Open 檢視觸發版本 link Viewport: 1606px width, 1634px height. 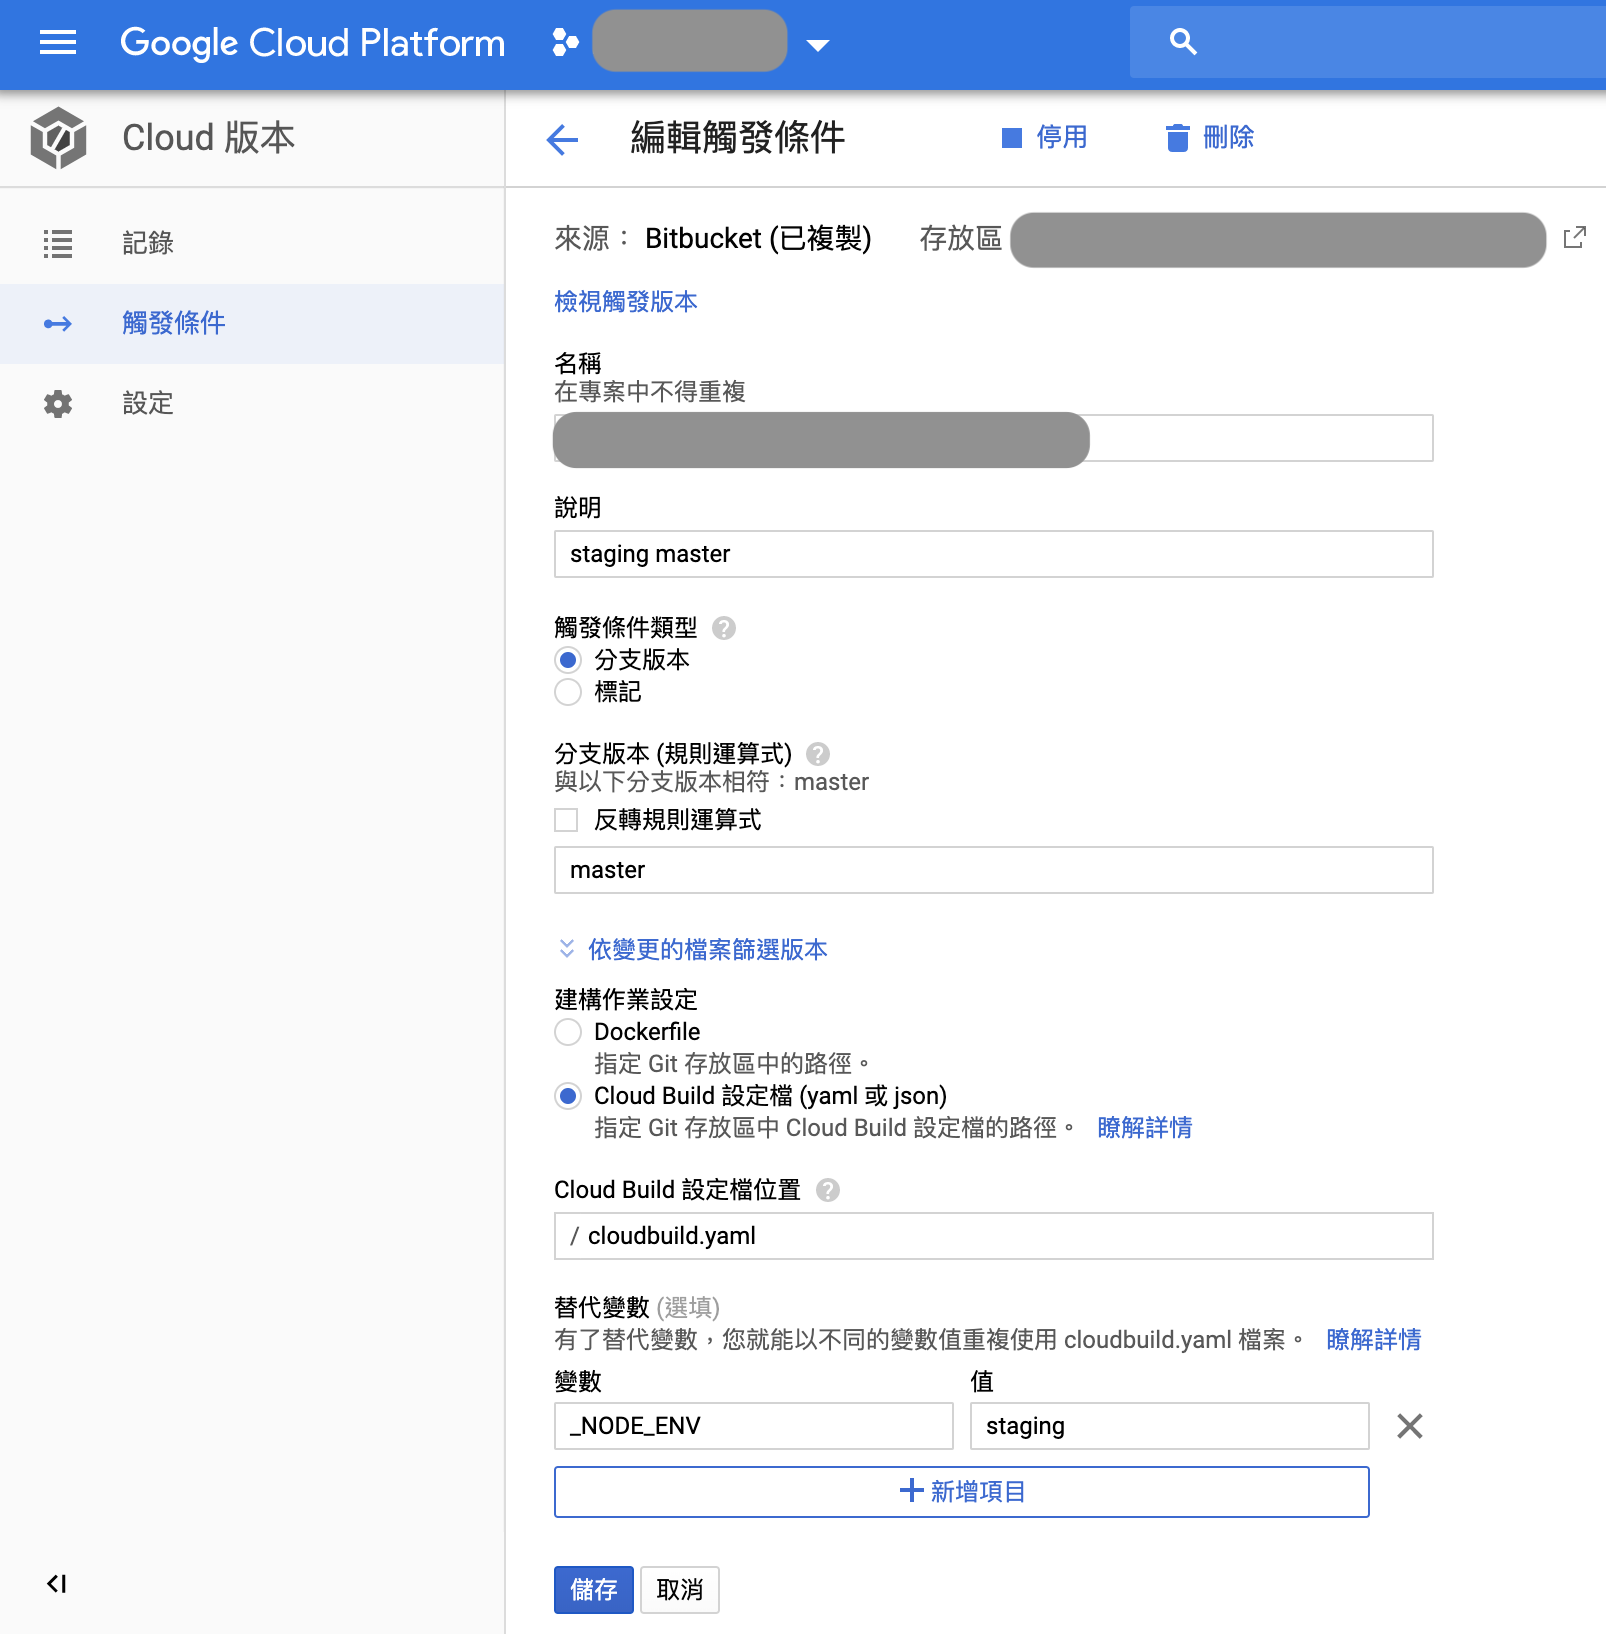coord(626,301)
